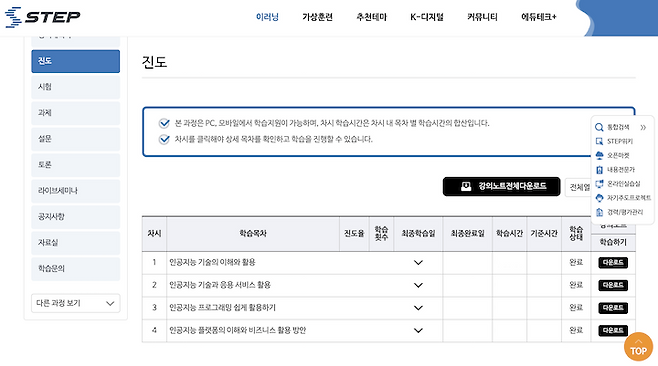
Task: Select 자료실 in the left sidebar
Action: (76, 243)
